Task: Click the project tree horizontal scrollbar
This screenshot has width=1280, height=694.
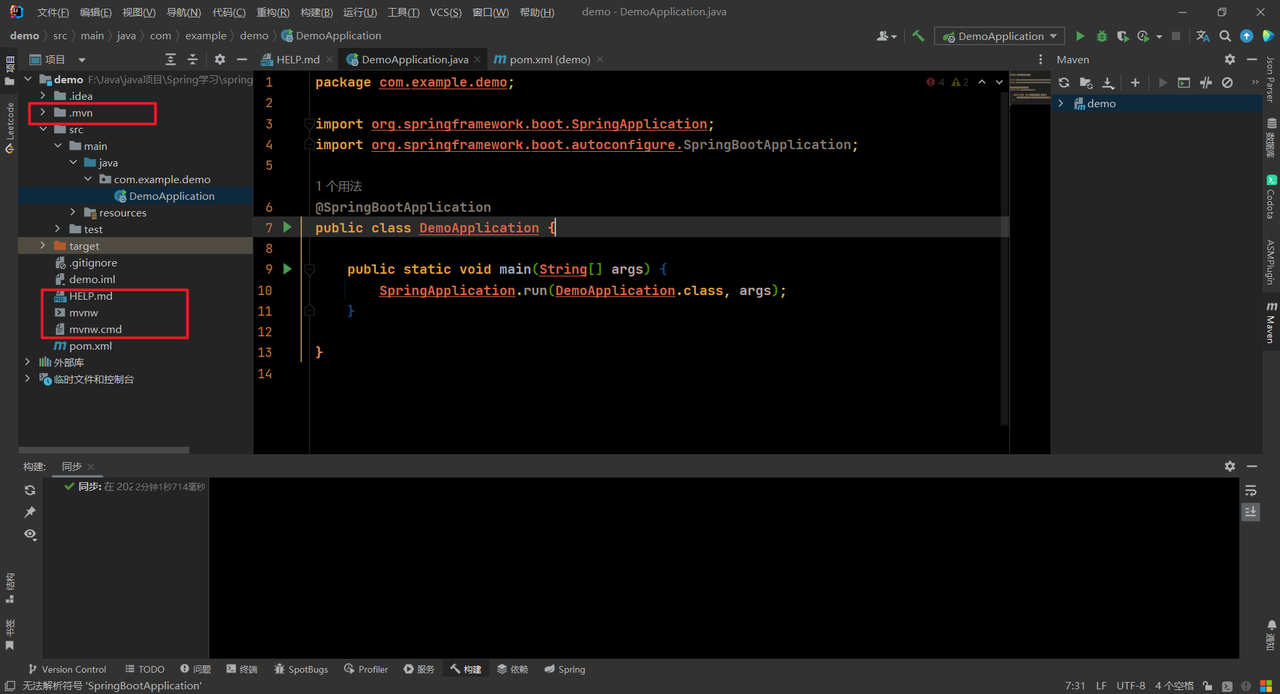Action: [x=104, y=450]
